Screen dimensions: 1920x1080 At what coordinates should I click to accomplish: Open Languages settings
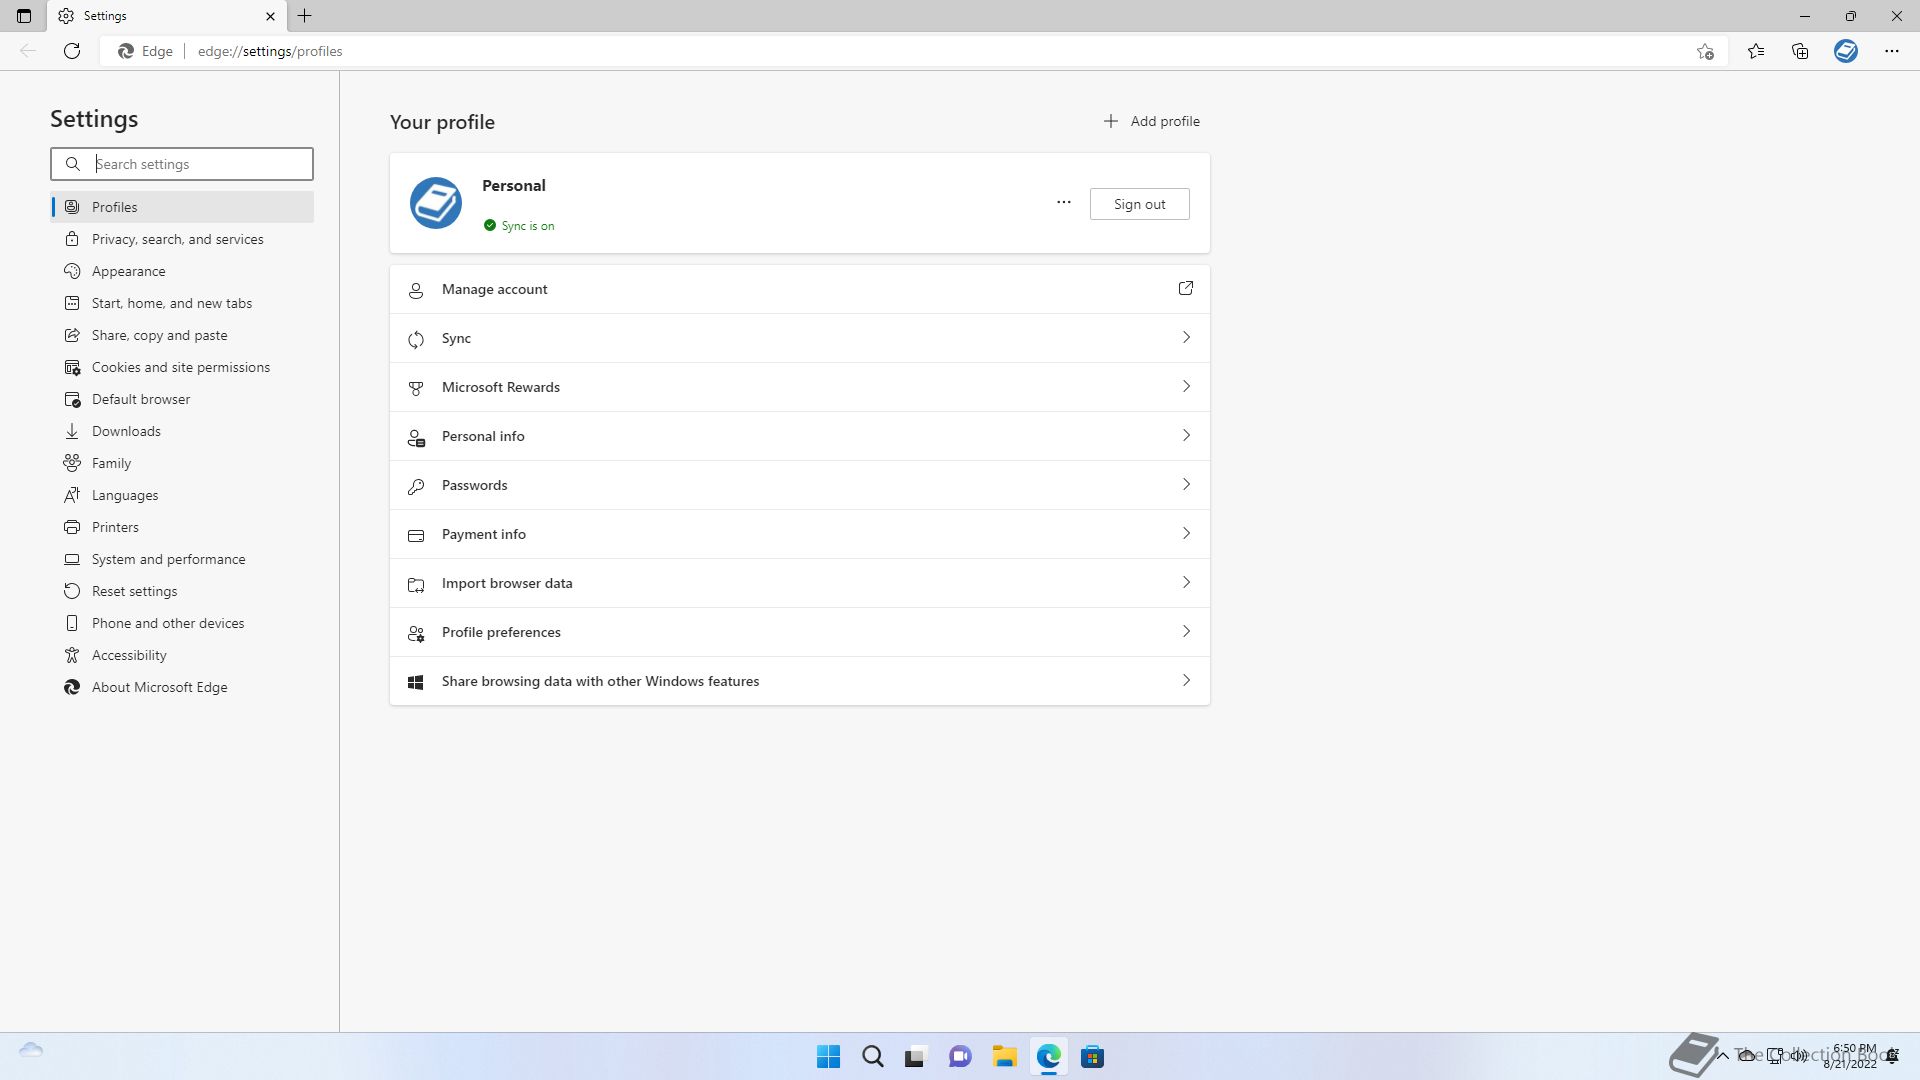pyautogui.click(x=182, y=495)
